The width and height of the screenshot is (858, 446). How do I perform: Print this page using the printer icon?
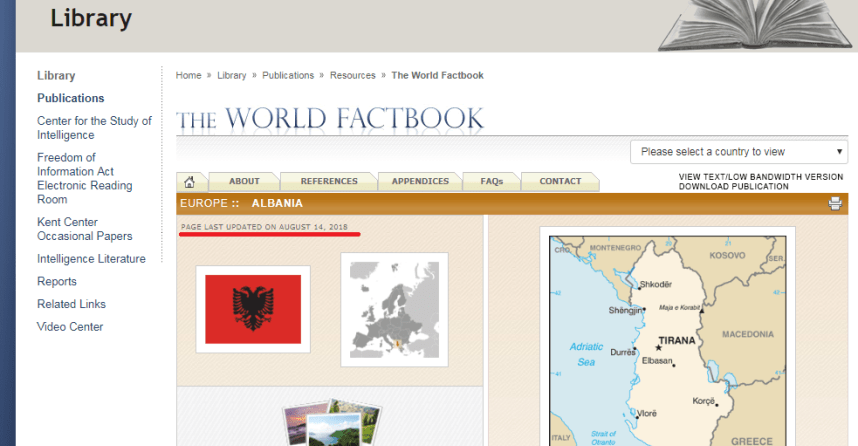coord(835,204)
